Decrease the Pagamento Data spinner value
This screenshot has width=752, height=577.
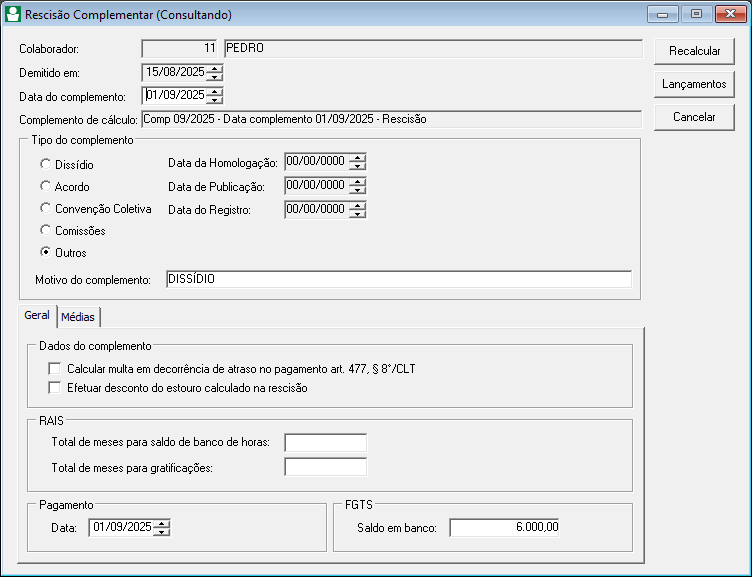(163, 532)
